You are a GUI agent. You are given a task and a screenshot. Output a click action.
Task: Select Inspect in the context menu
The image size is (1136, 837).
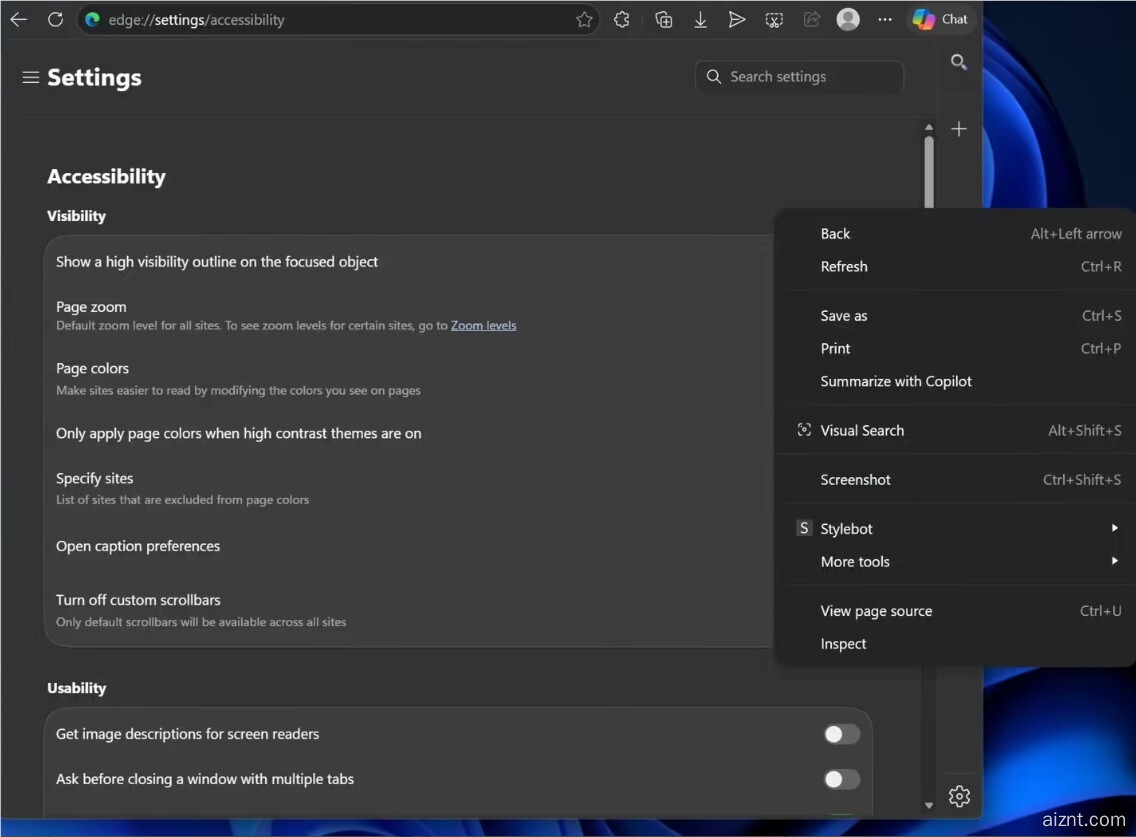coord(843,644)
